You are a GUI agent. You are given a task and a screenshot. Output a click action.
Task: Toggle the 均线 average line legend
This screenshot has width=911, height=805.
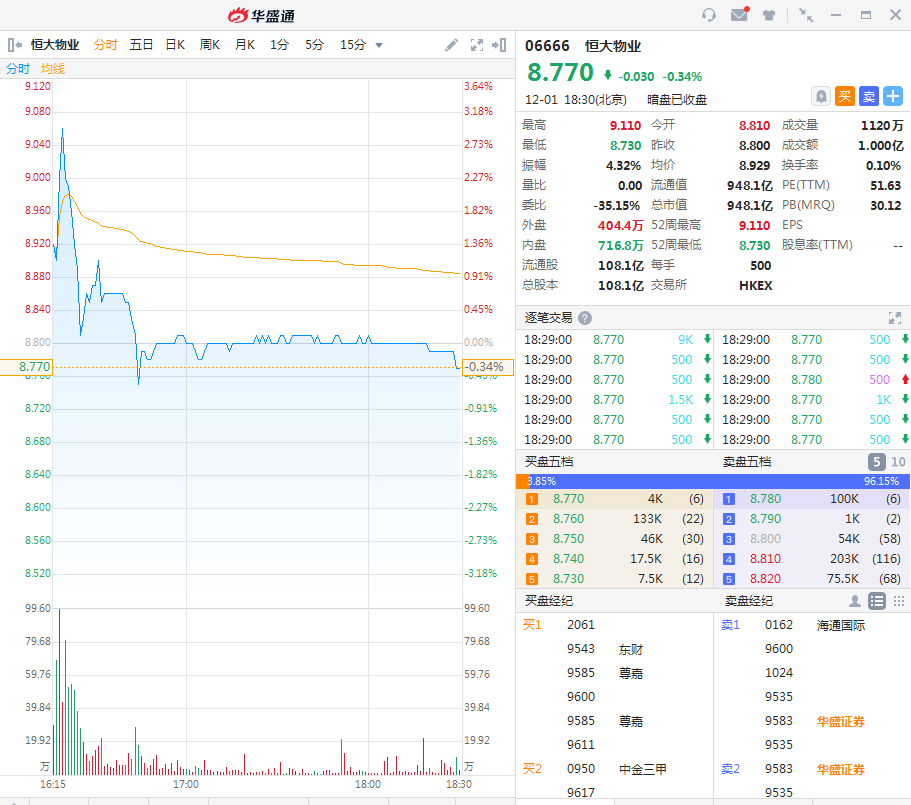(53, 69)
